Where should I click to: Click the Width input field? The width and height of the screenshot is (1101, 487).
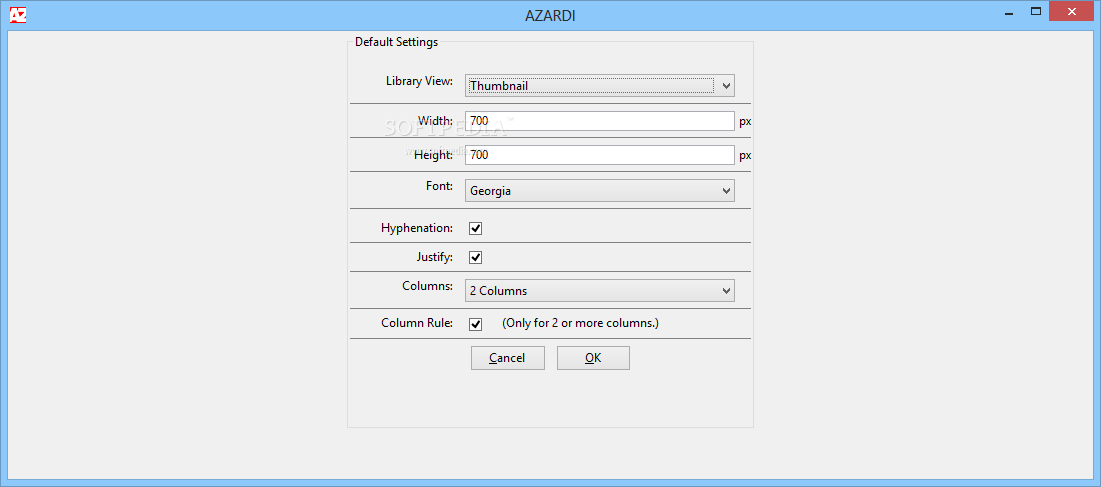pyautogui.click(x=600, y=121)
